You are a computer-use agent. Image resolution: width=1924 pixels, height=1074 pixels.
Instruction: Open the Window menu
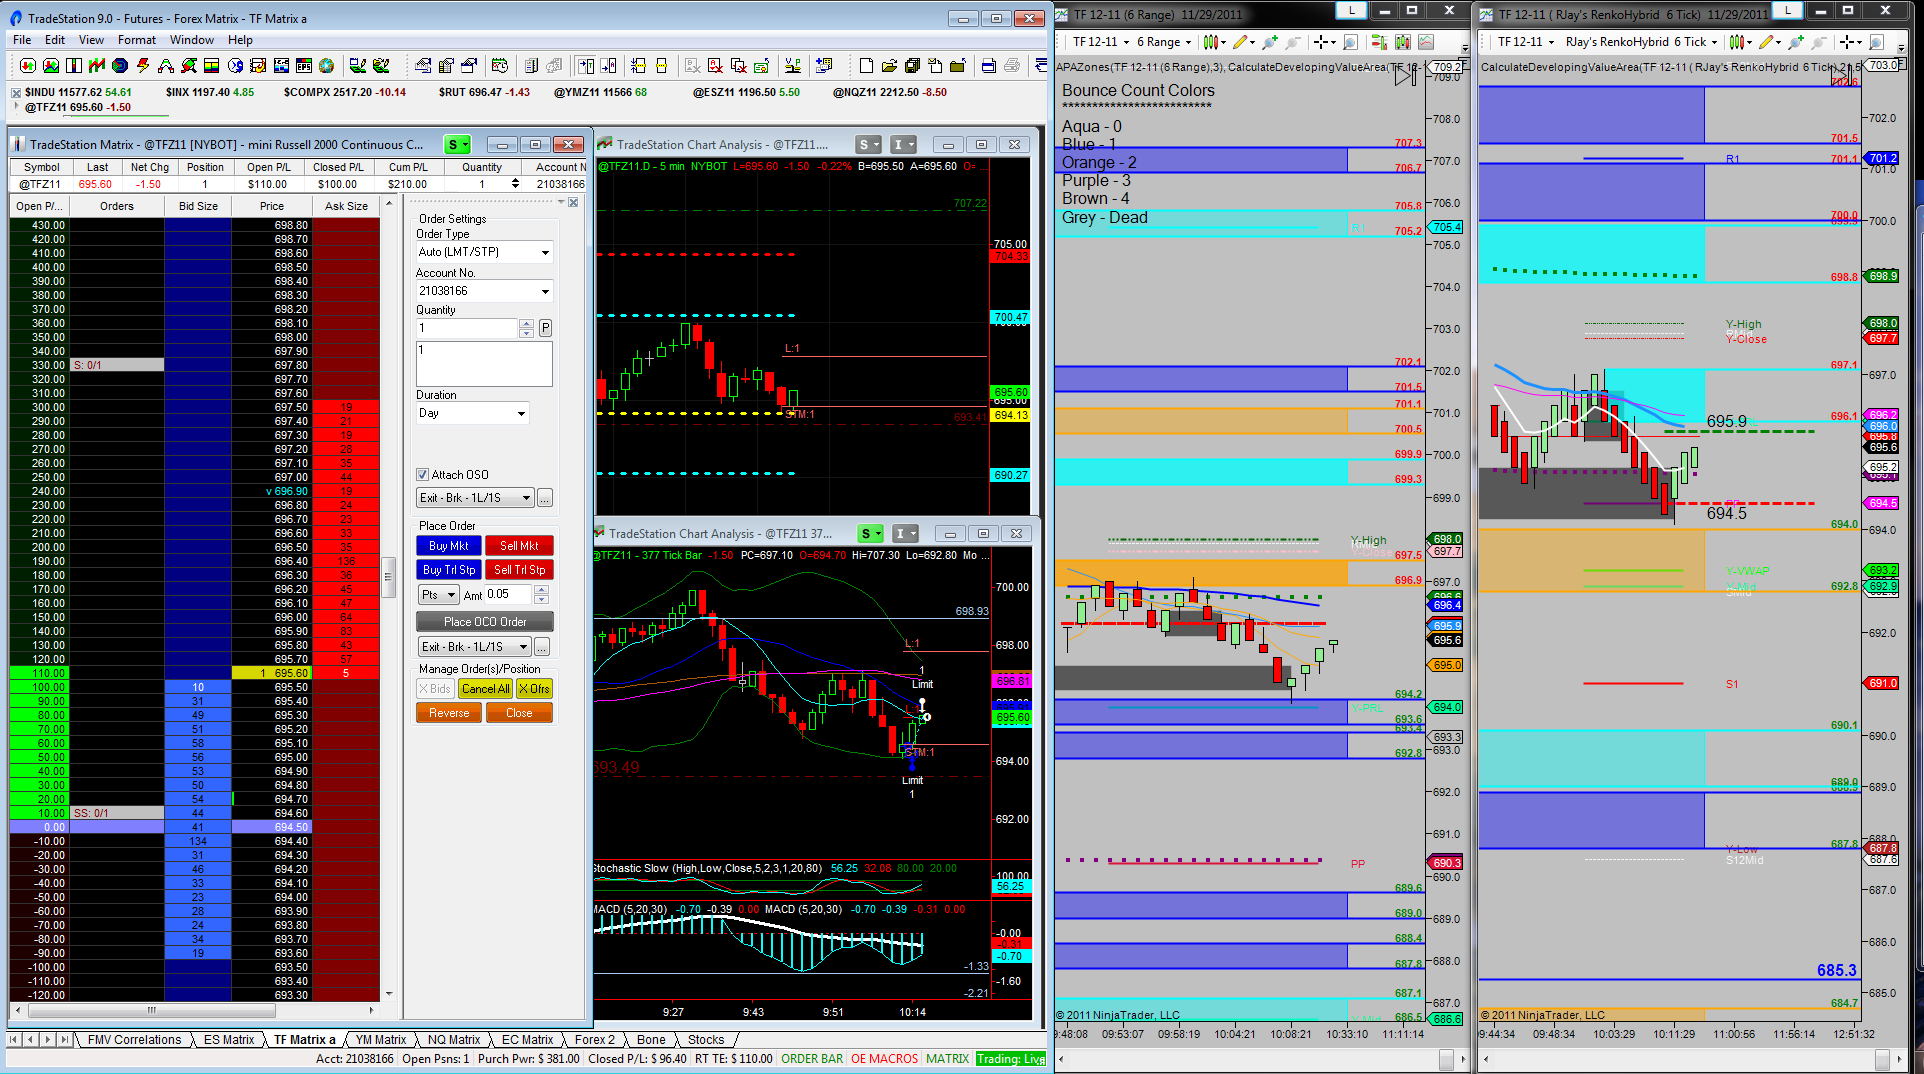[192, 40]
